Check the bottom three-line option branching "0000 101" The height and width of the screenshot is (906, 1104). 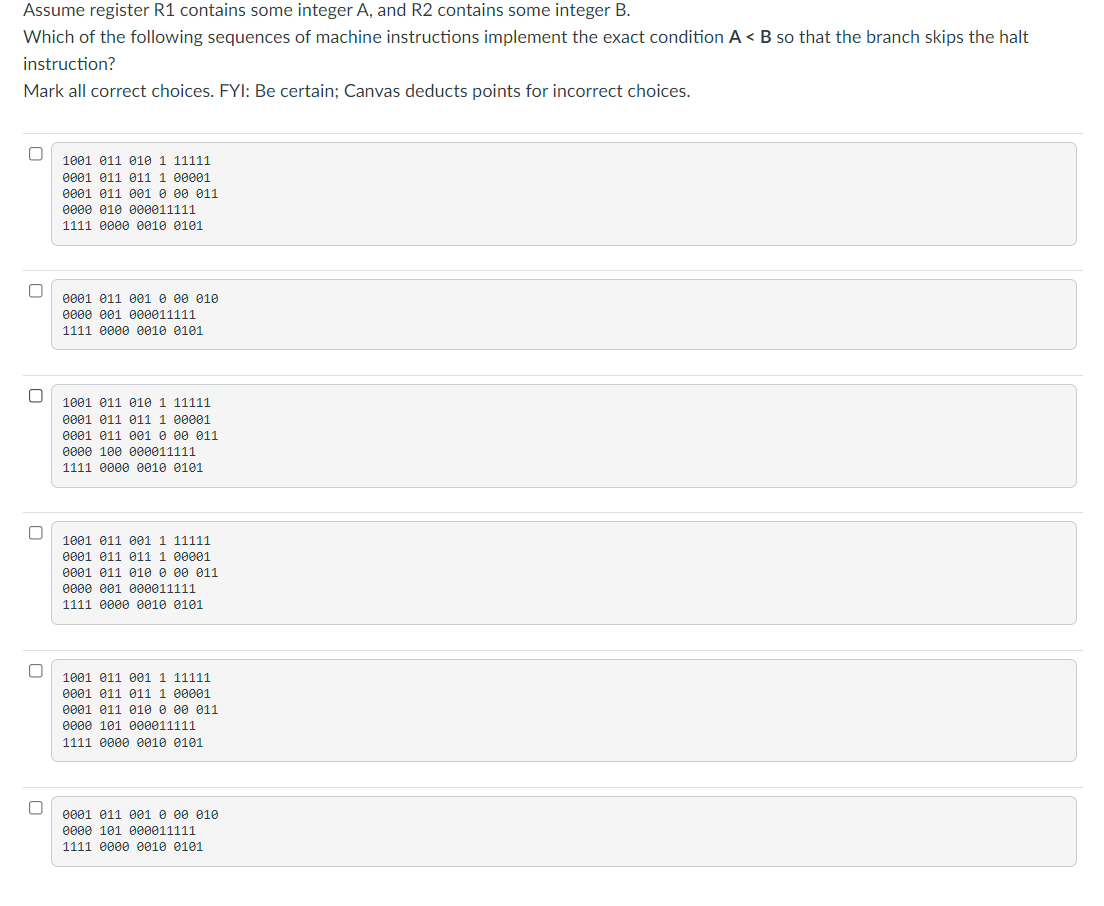(35, 805)
